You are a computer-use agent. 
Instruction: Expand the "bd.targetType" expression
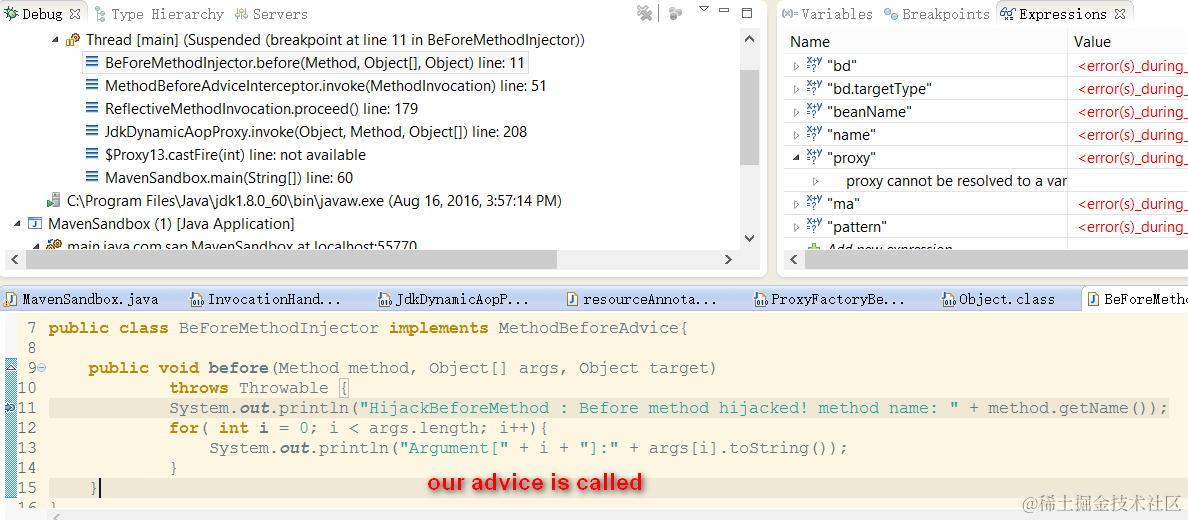click(796, 89)
